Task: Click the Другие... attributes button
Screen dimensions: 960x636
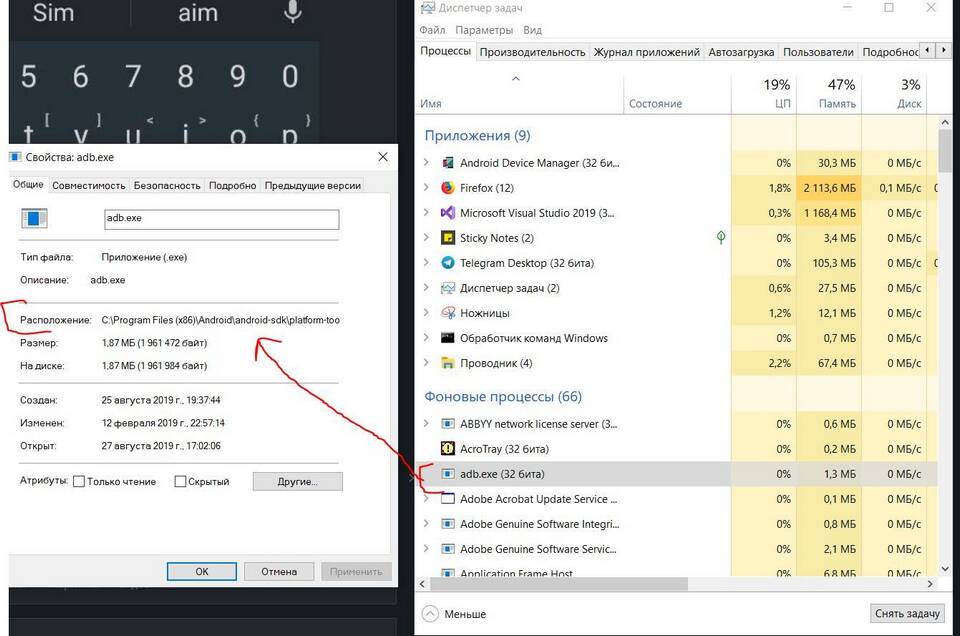Action: (x=298, y=482)
